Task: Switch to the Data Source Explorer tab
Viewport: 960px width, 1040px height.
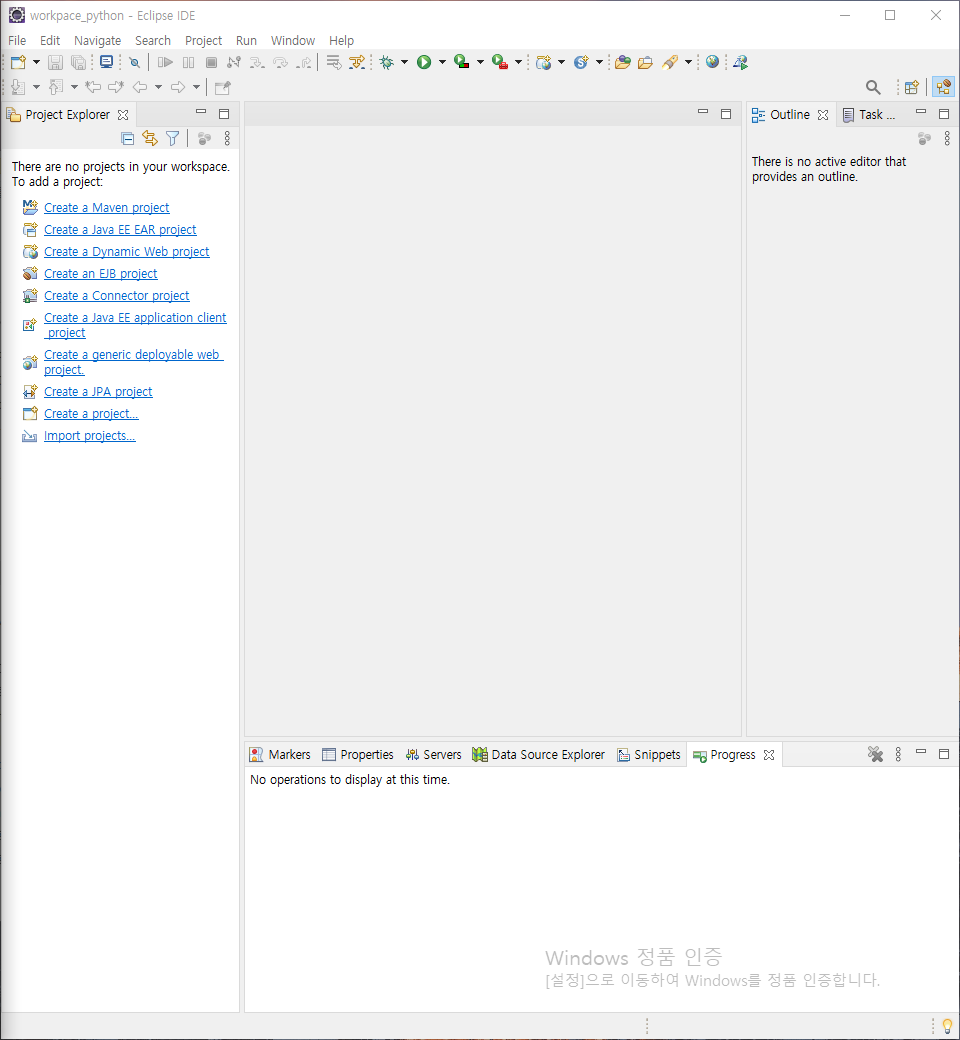Action: point(539,755)
